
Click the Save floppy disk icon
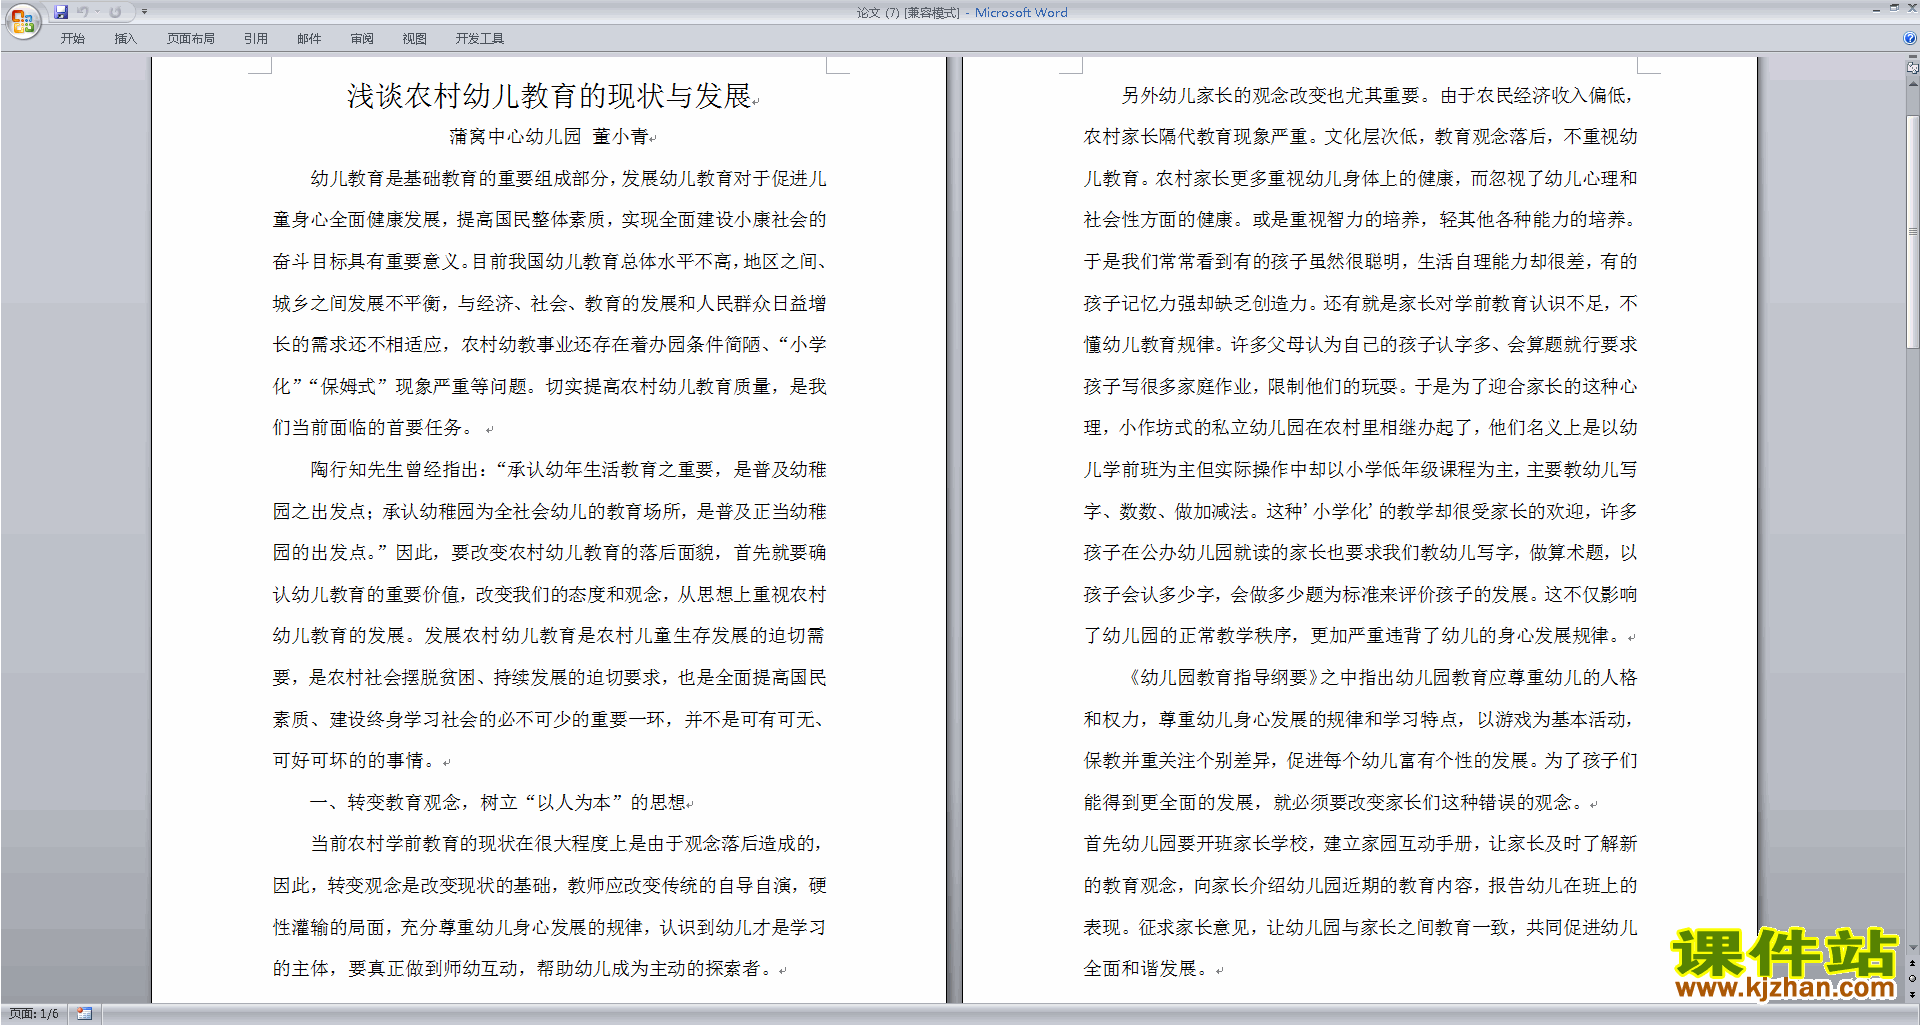tap(61, 12)
